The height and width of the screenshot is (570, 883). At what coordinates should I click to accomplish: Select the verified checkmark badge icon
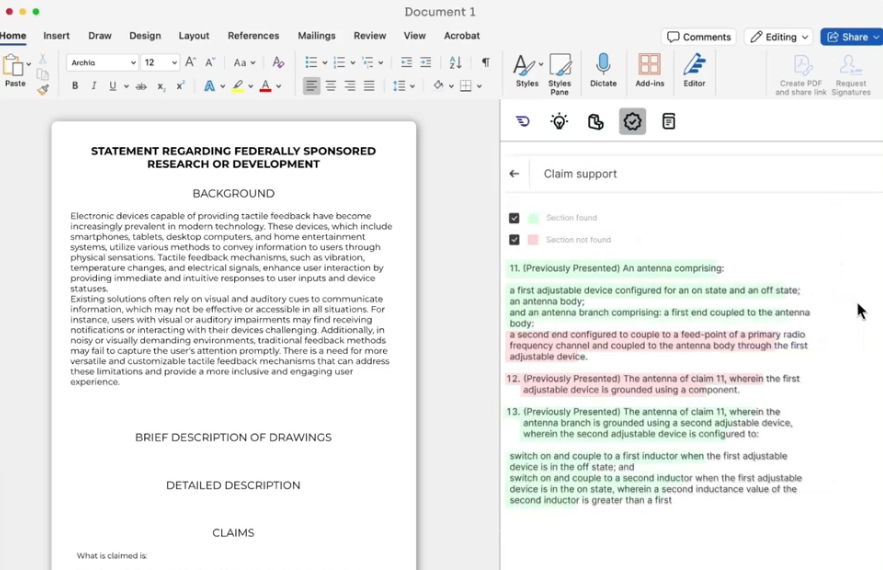(x=632, y=121)
